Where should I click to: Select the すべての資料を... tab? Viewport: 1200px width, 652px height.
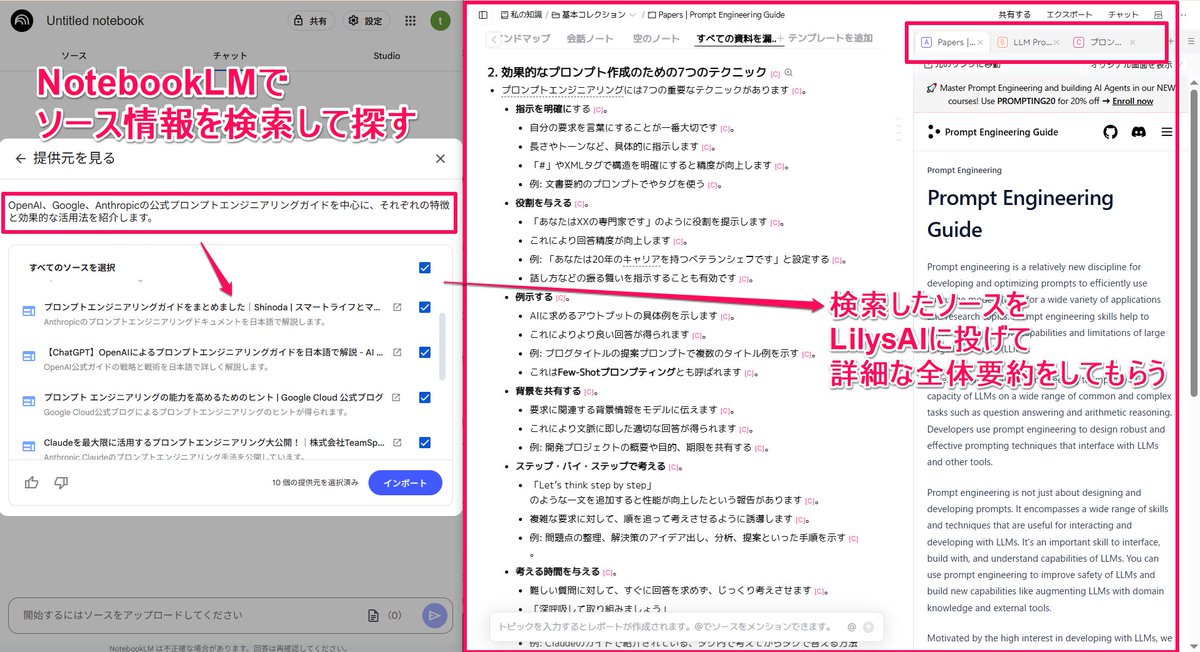point(739,39)
